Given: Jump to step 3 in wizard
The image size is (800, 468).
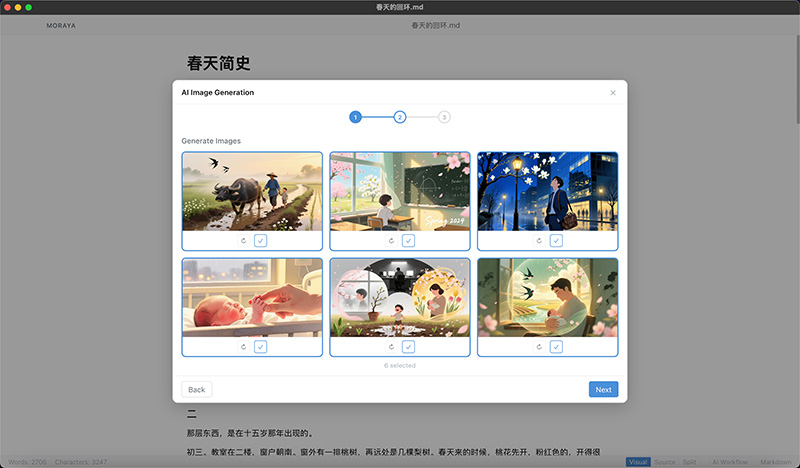Looking at the screenshot, I should [444, 117].
